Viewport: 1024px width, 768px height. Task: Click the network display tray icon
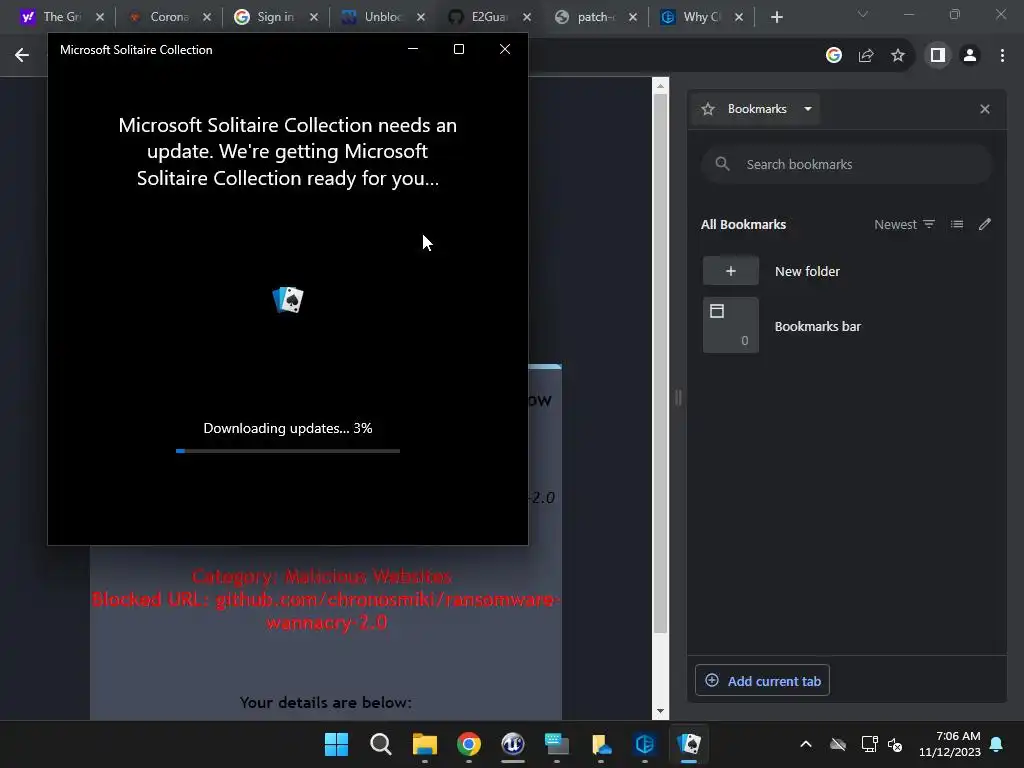click(869, 744)
